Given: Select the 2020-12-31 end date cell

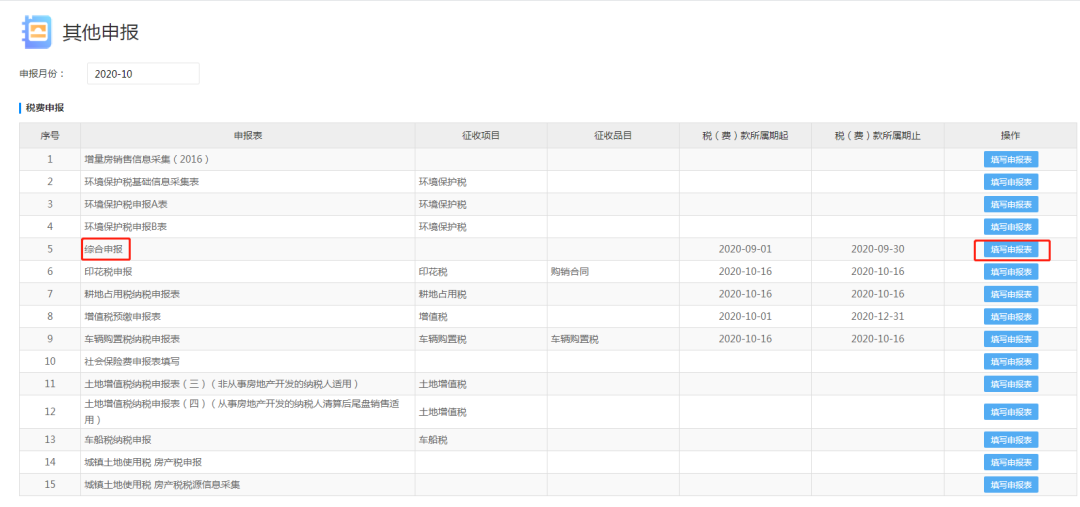Looking at the screenshot, I should (x=878, y=316).
